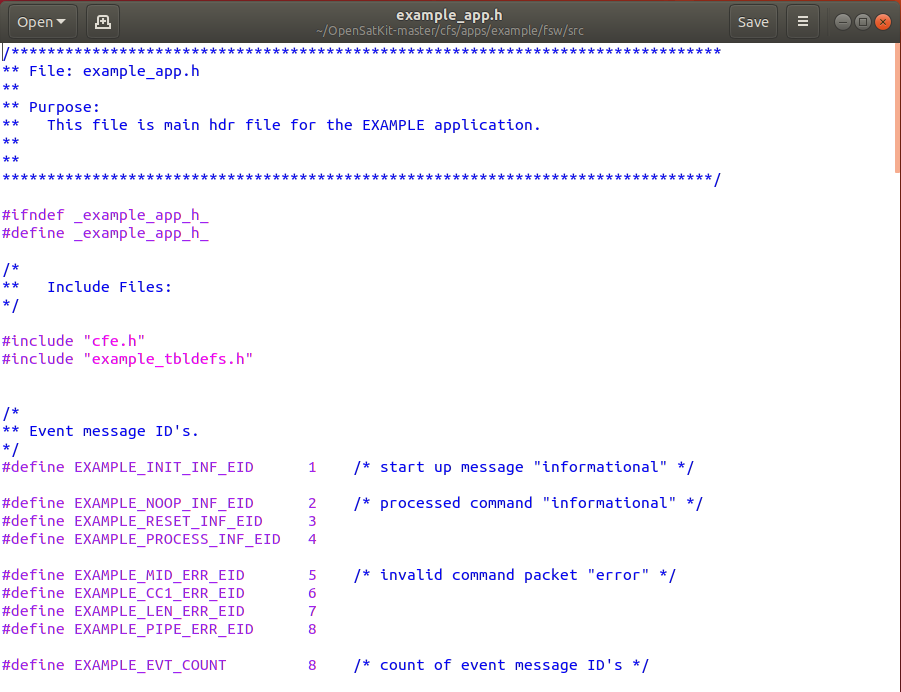Open the file chooser dropdown
This screenshot has width=901, height=692.
click(42, 22)
